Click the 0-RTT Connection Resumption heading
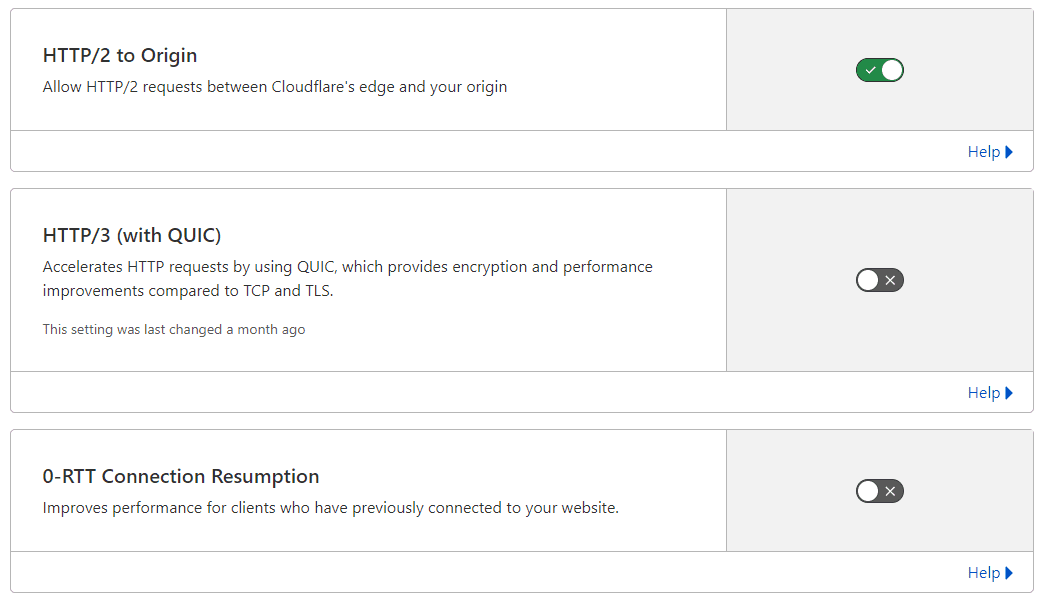Viewport: 1046px width, 604px height. click(183, 477)
